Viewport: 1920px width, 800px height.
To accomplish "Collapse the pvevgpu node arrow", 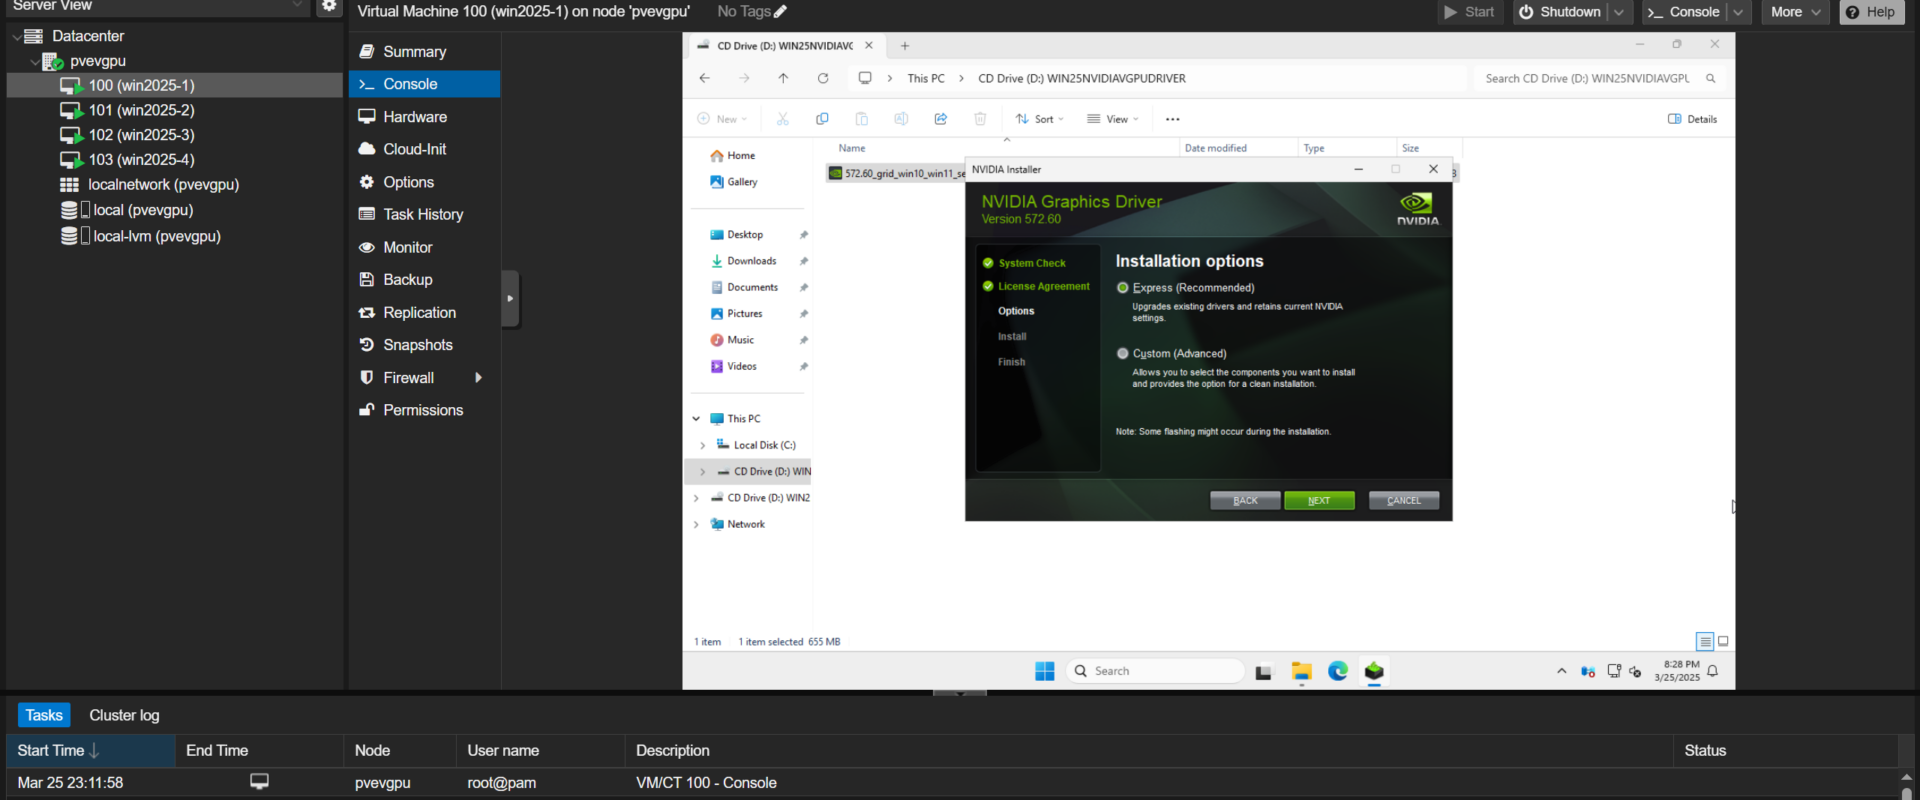I will pos(34,61).
